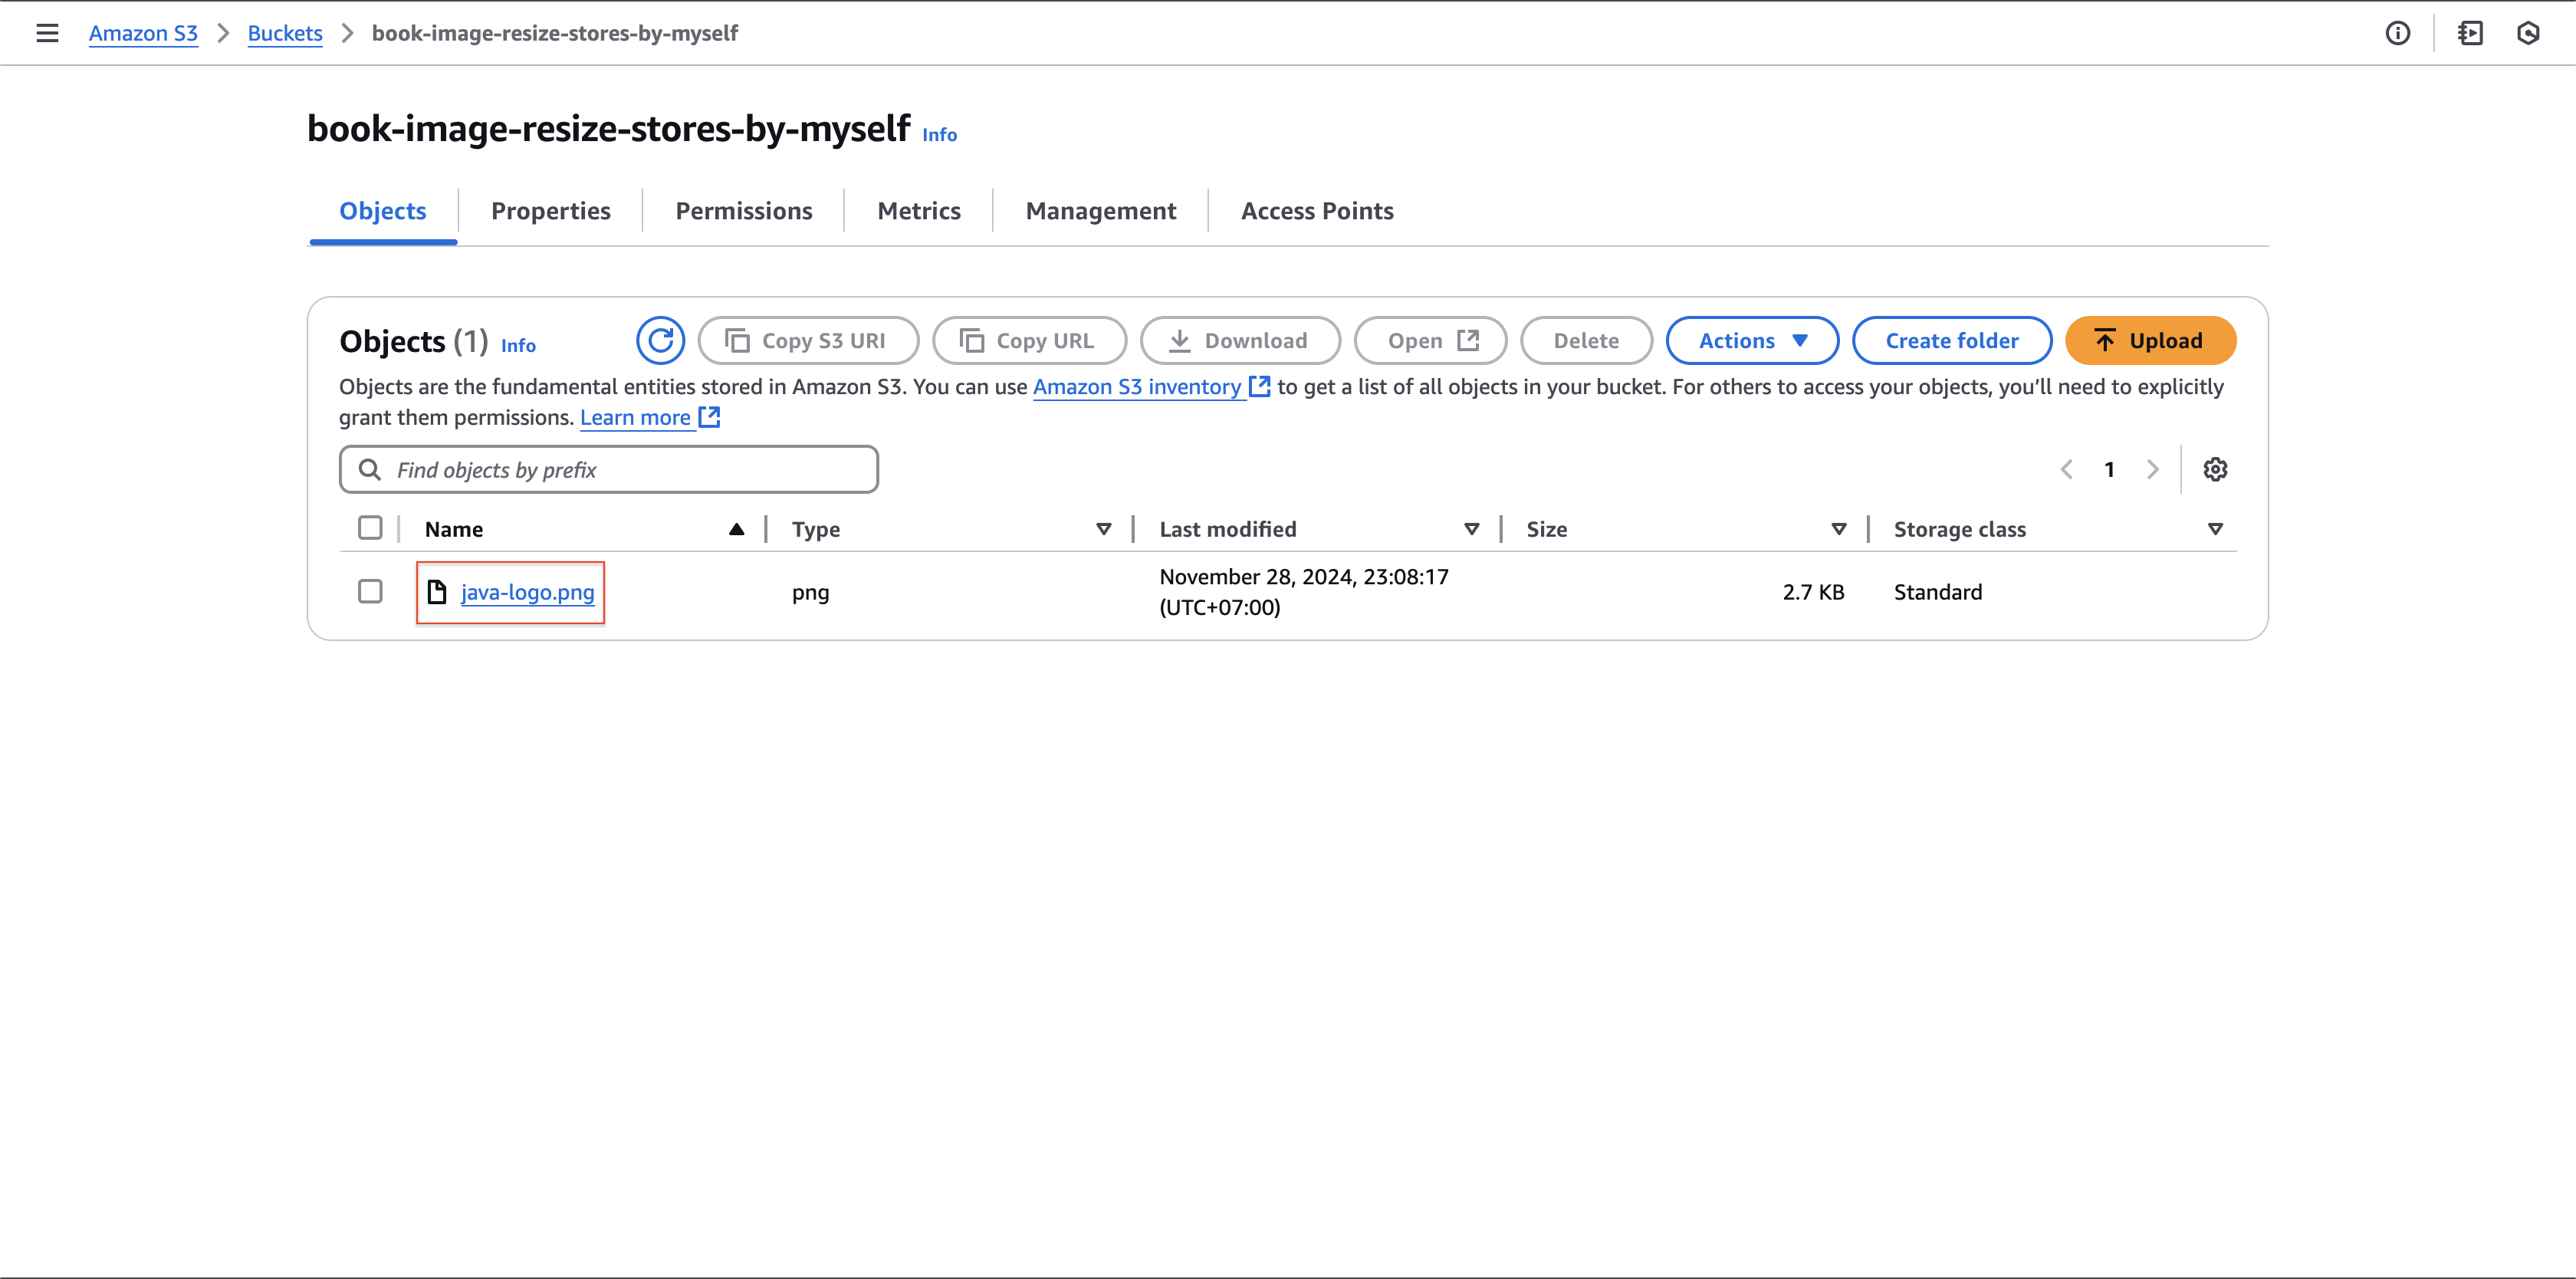Click Info link next to bucket title
2576x1279 pixels.
pos(939,135)
